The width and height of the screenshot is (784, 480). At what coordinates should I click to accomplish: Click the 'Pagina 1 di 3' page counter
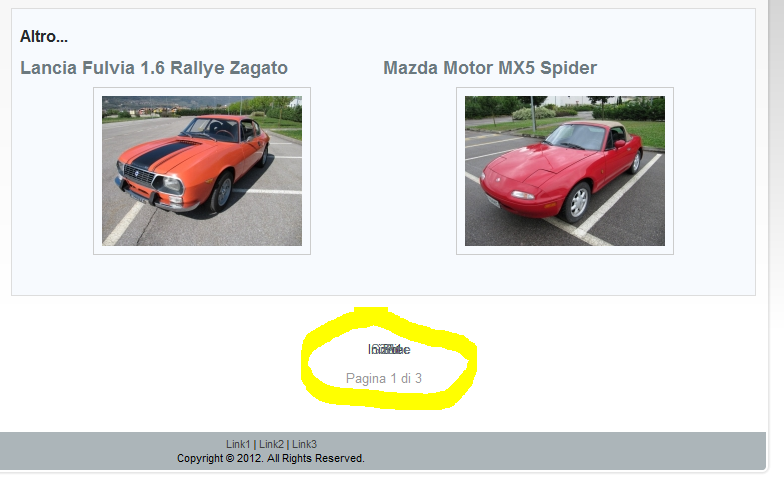[384, 378]
